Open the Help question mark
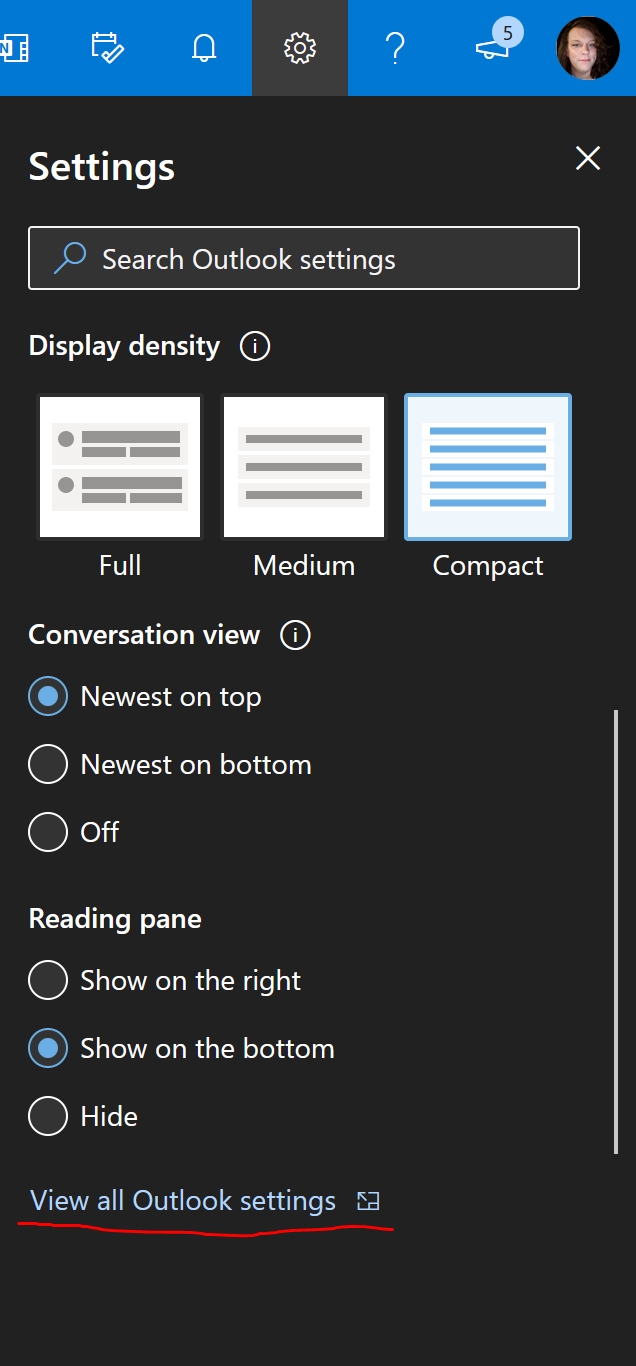Screen dimensions: 636x1366 coord(395,48)
